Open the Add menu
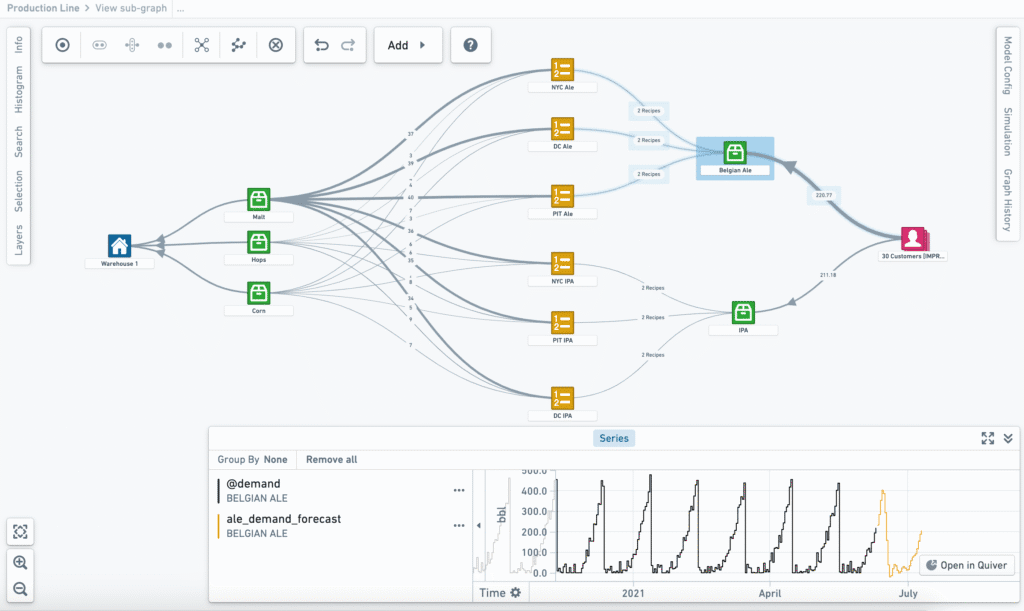1024x611 pixels. 408,45
